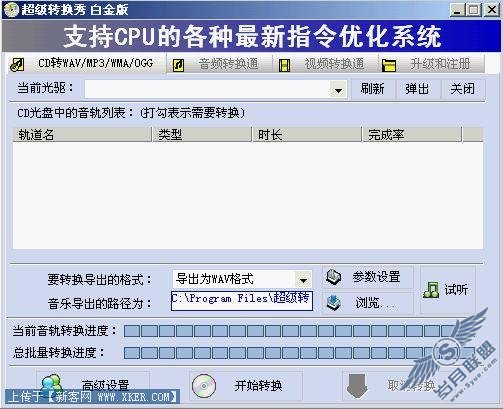This screenshot has width=503, height=409.
Task: Click the film strip icon on 视频转换通 tab
Action: 284,65
